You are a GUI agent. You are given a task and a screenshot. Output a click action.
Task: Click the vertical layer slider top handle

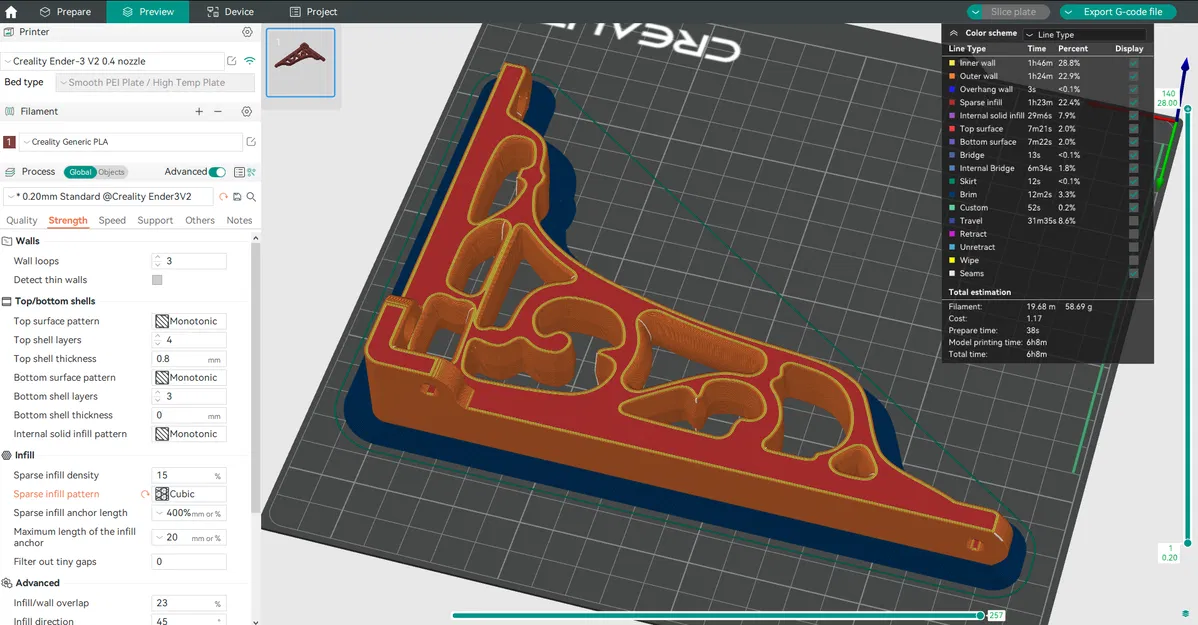point(1188,109)
